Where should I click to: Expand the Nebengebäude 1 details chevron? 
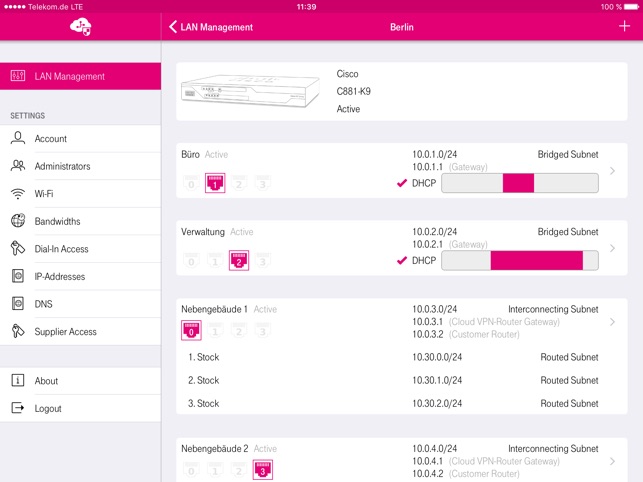pyautogui.click(x=612, y=322)
